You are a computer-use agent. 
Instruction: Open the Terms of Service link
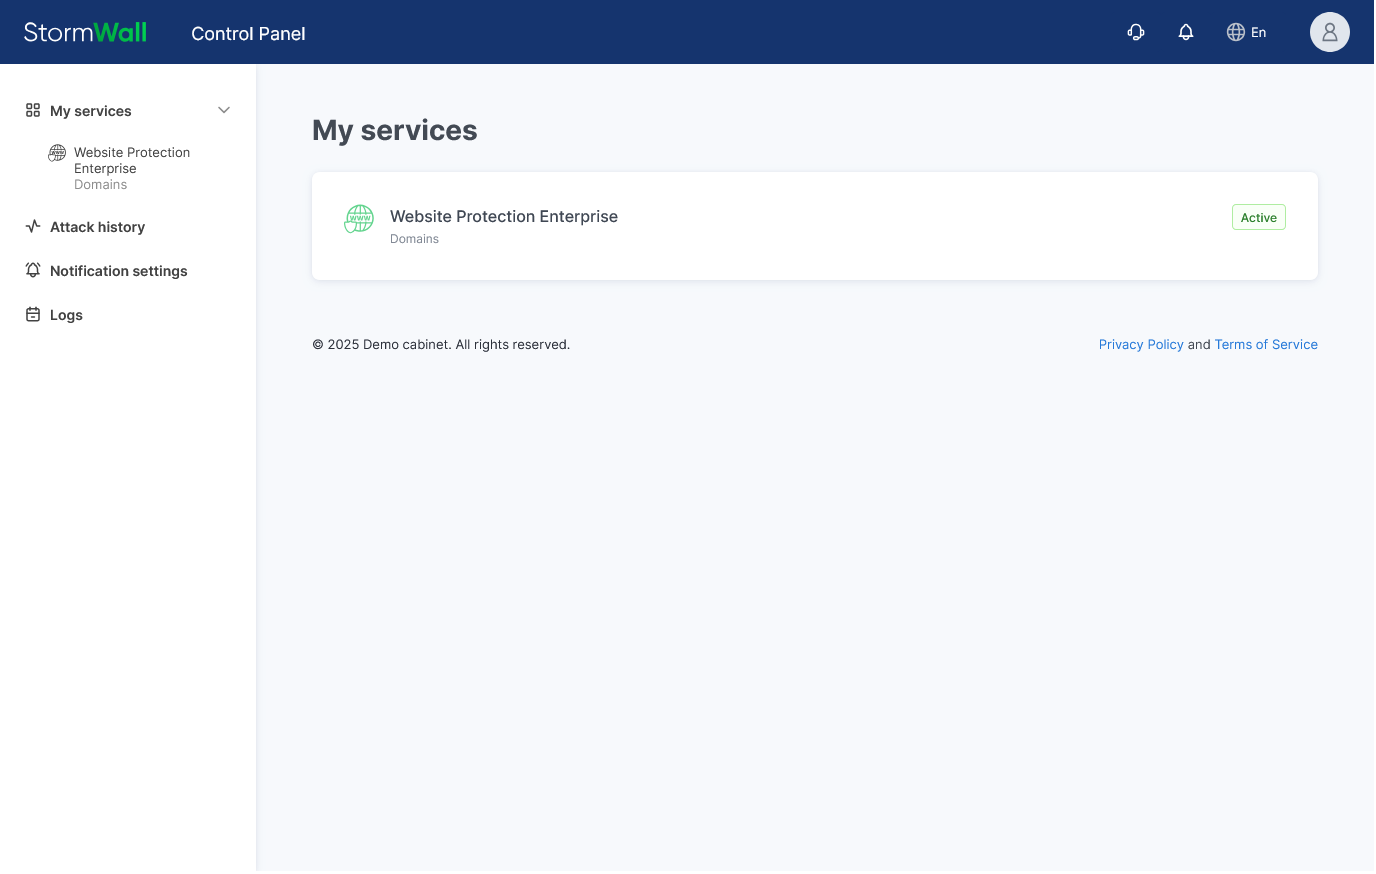(1265, 344)
